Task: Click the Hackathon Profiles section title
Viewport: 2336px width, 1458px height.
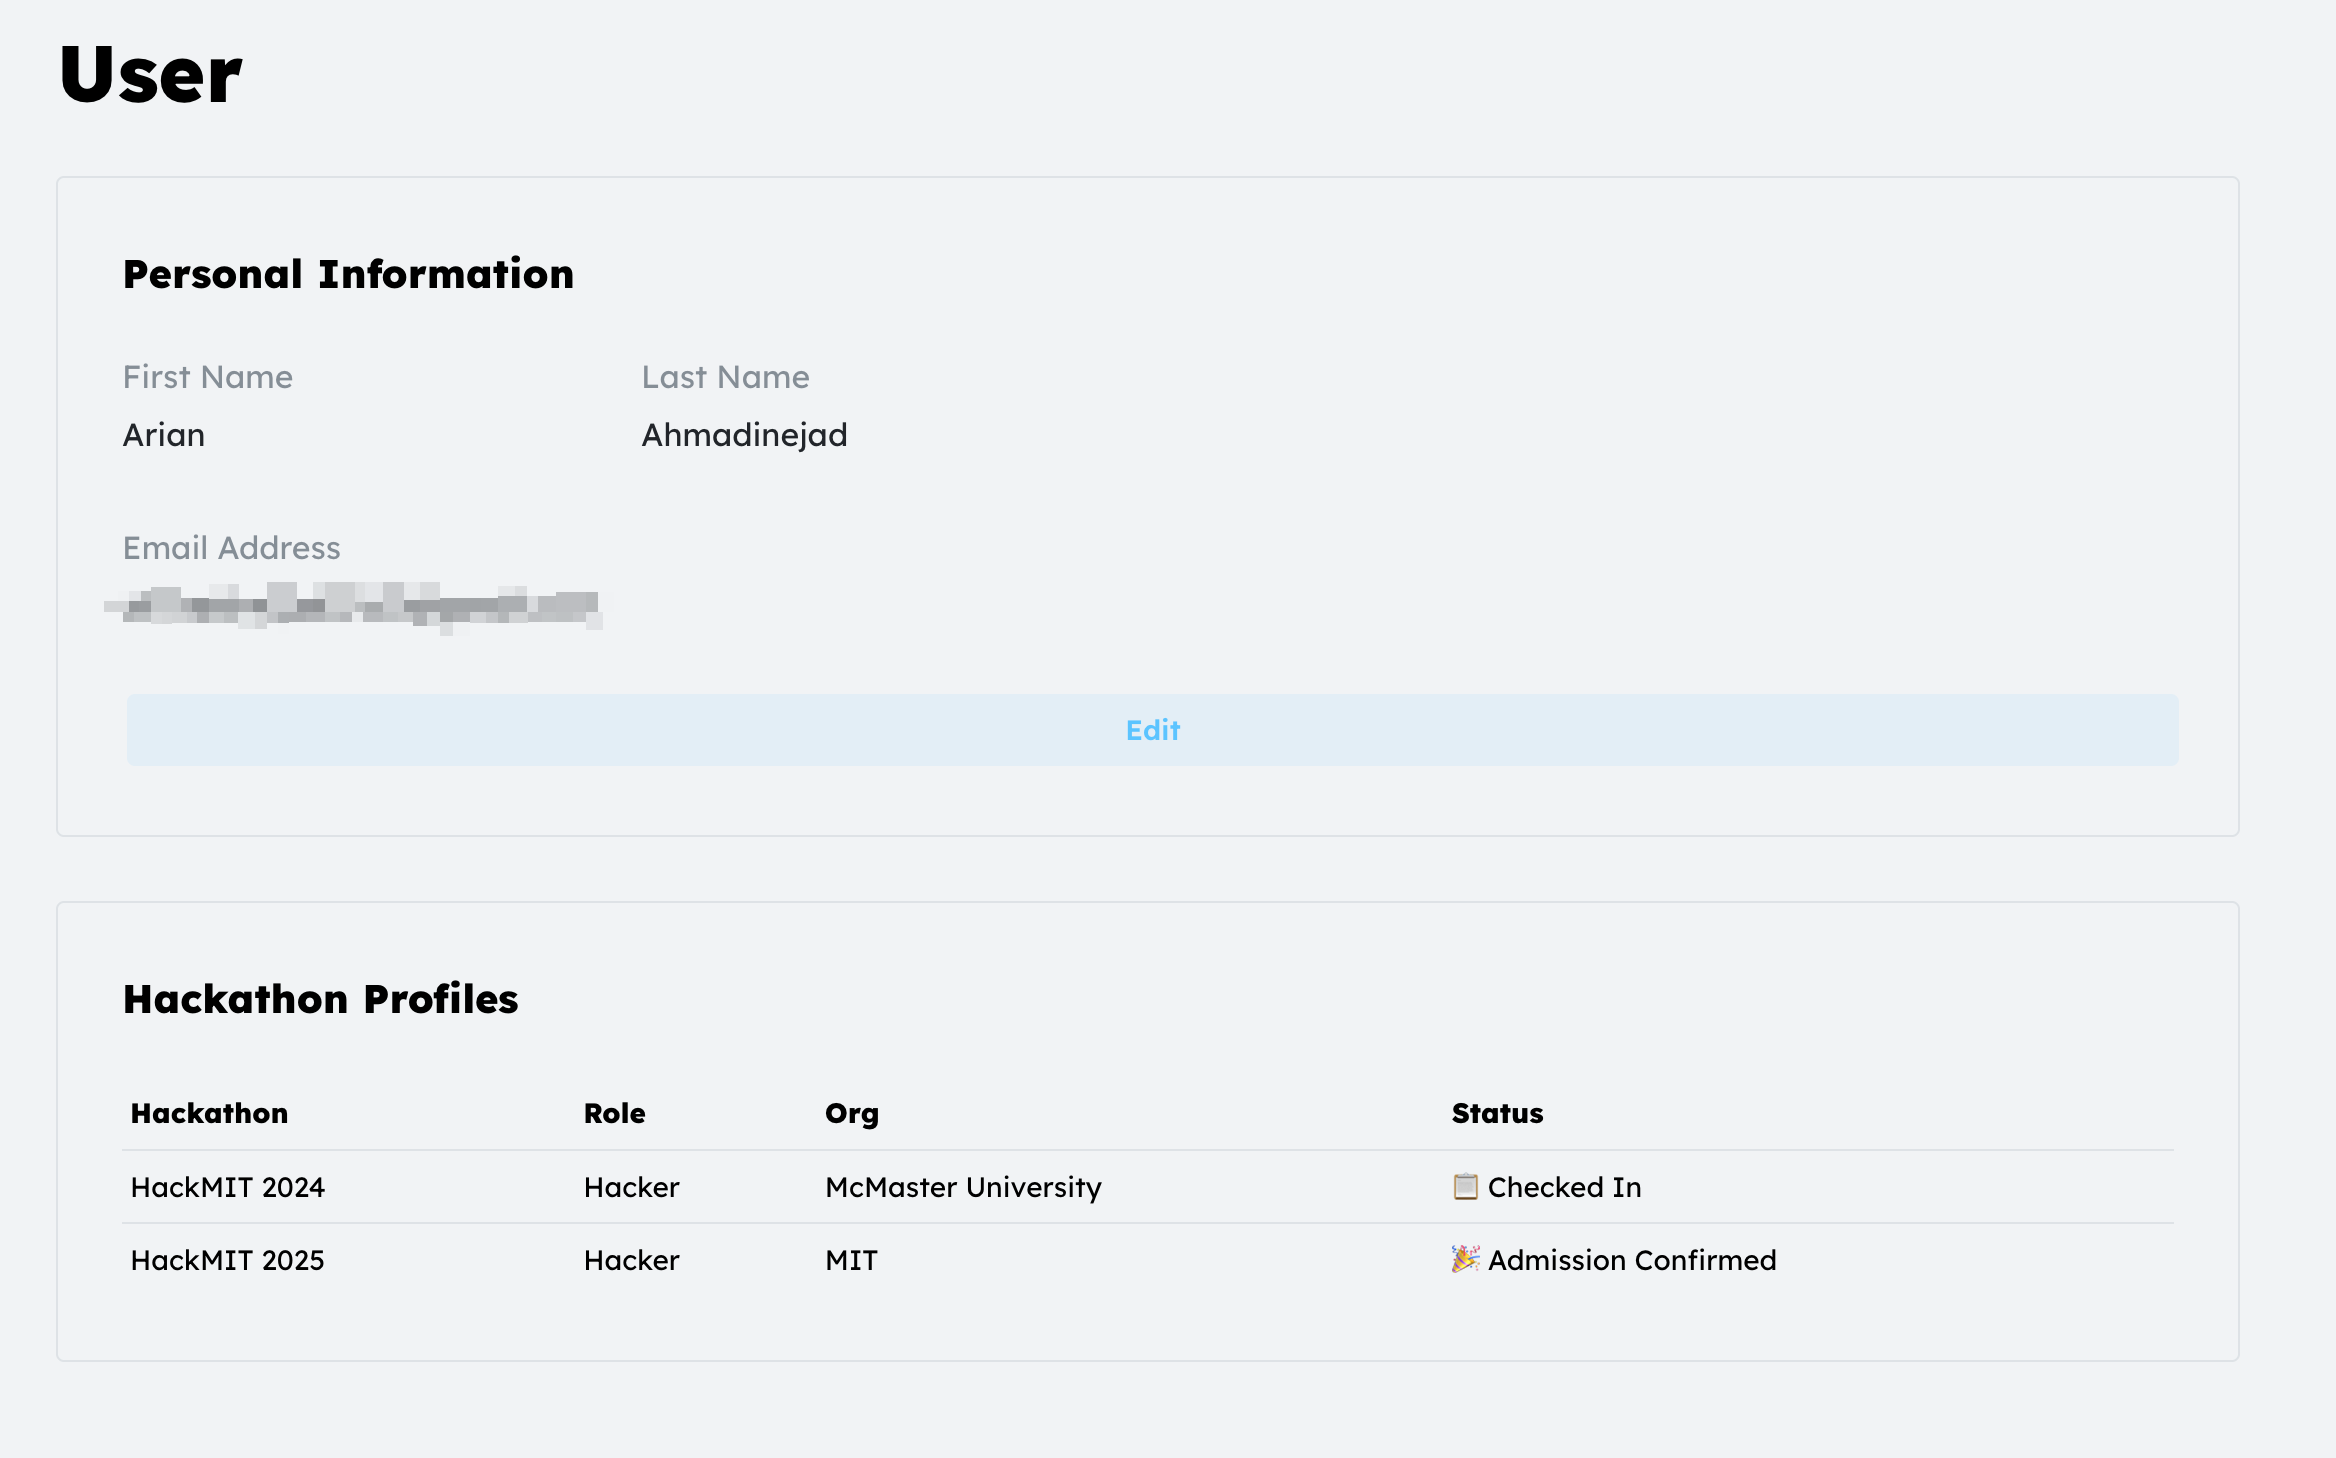Action: pos(321,999)
